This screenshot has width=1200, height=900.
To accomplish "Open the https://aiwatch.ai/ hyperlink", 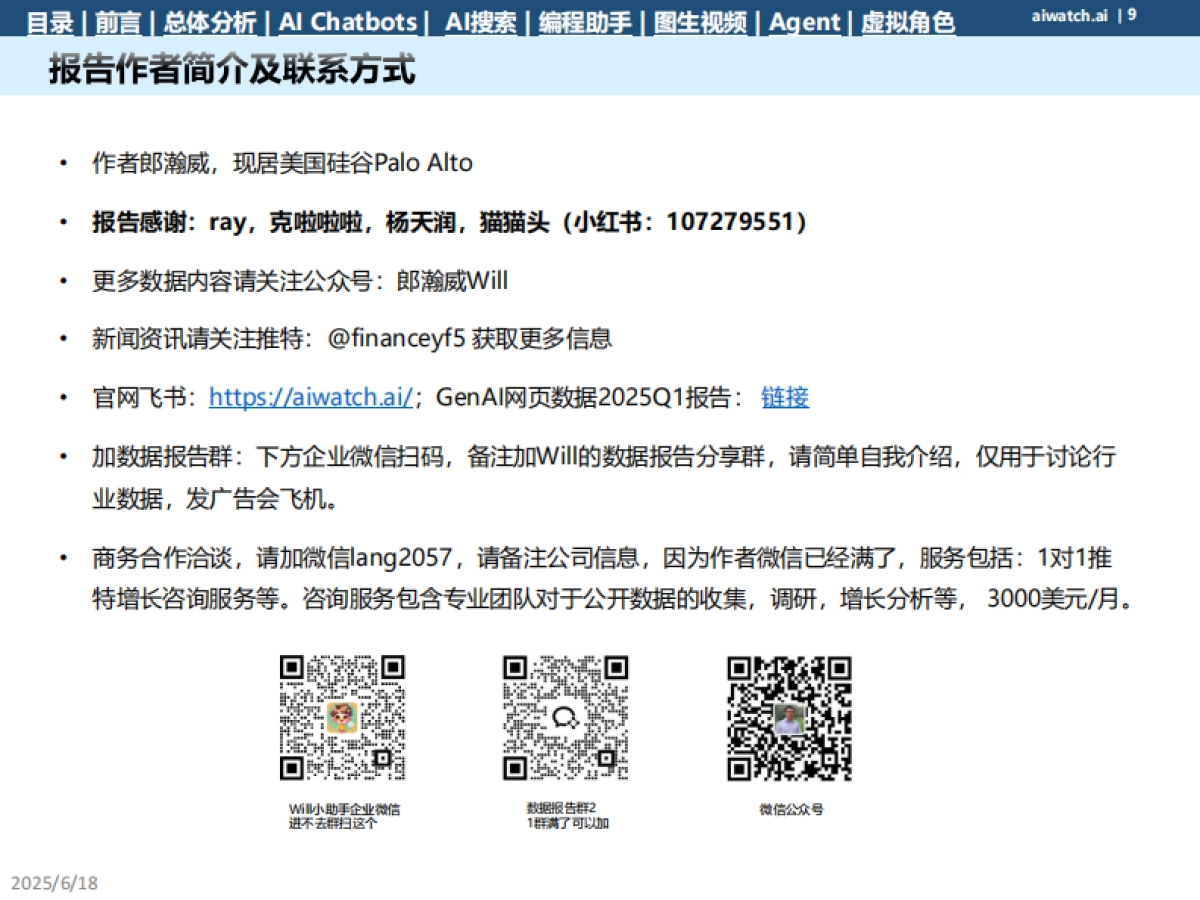I will click(311, 396).
